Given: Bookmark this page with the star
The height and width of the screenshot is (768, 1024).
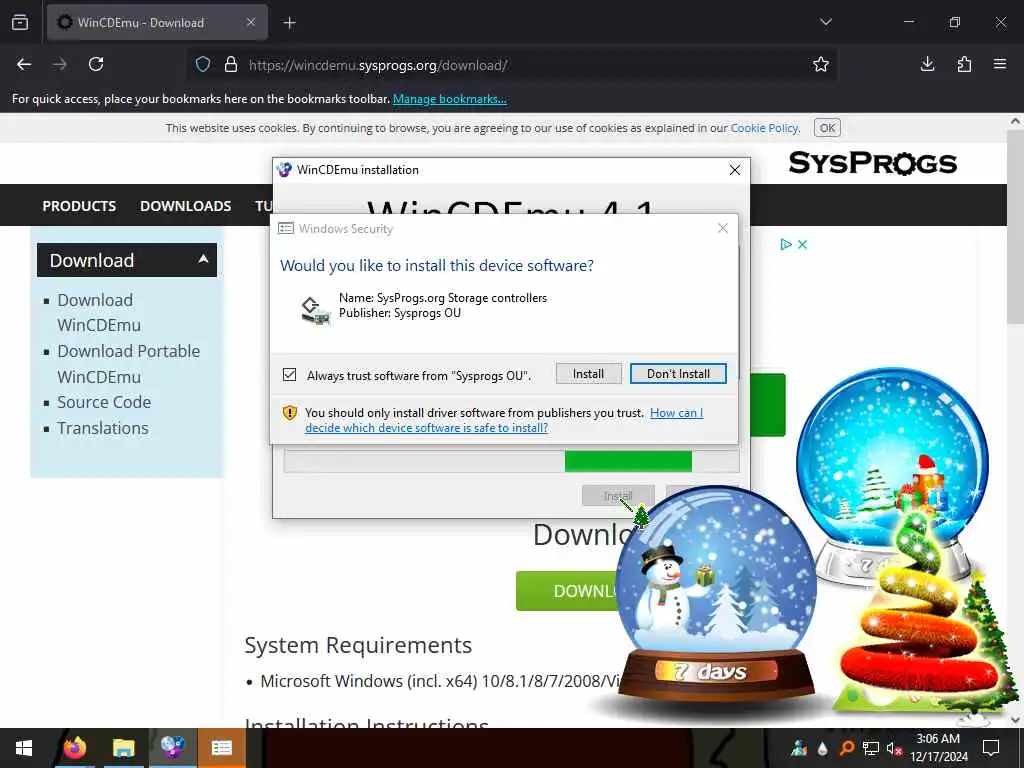Looking at the screenshot, I should [x=821, y=64].
